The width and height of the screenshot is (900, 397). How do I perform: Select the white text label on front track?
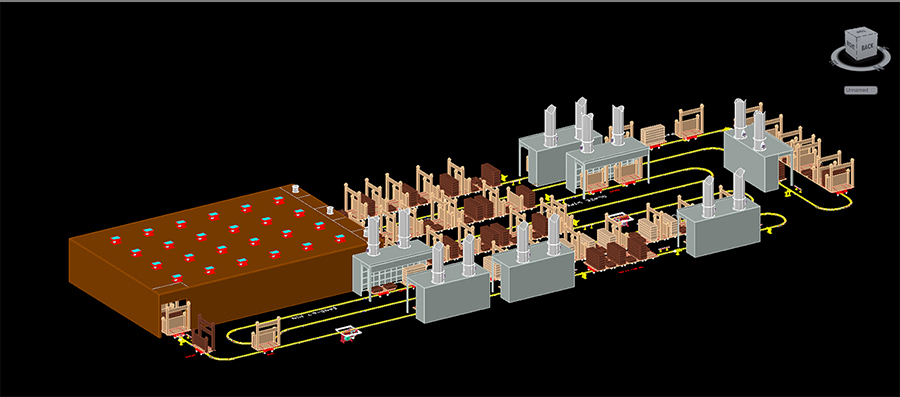click(315, 314)
